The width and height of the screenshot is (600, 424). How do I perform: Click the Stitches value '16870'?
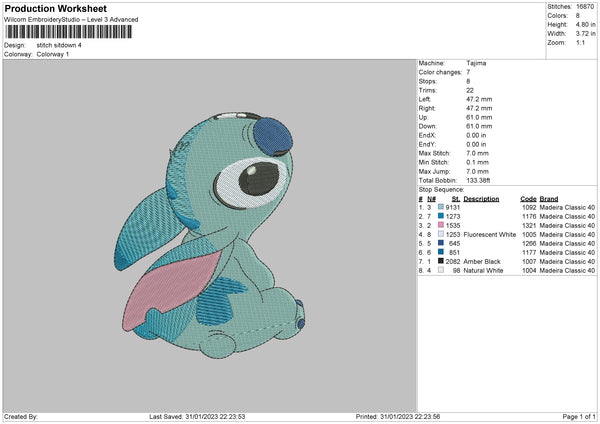[585, 7]
